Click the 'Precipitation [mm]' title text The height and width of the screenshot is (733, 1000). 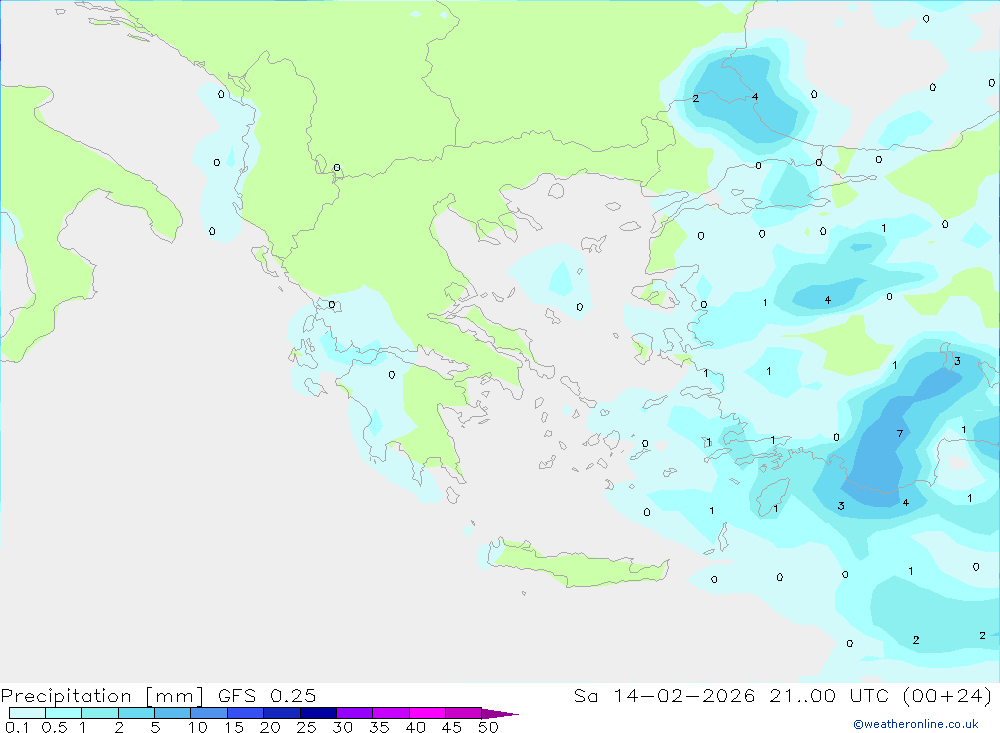(102, 696)
